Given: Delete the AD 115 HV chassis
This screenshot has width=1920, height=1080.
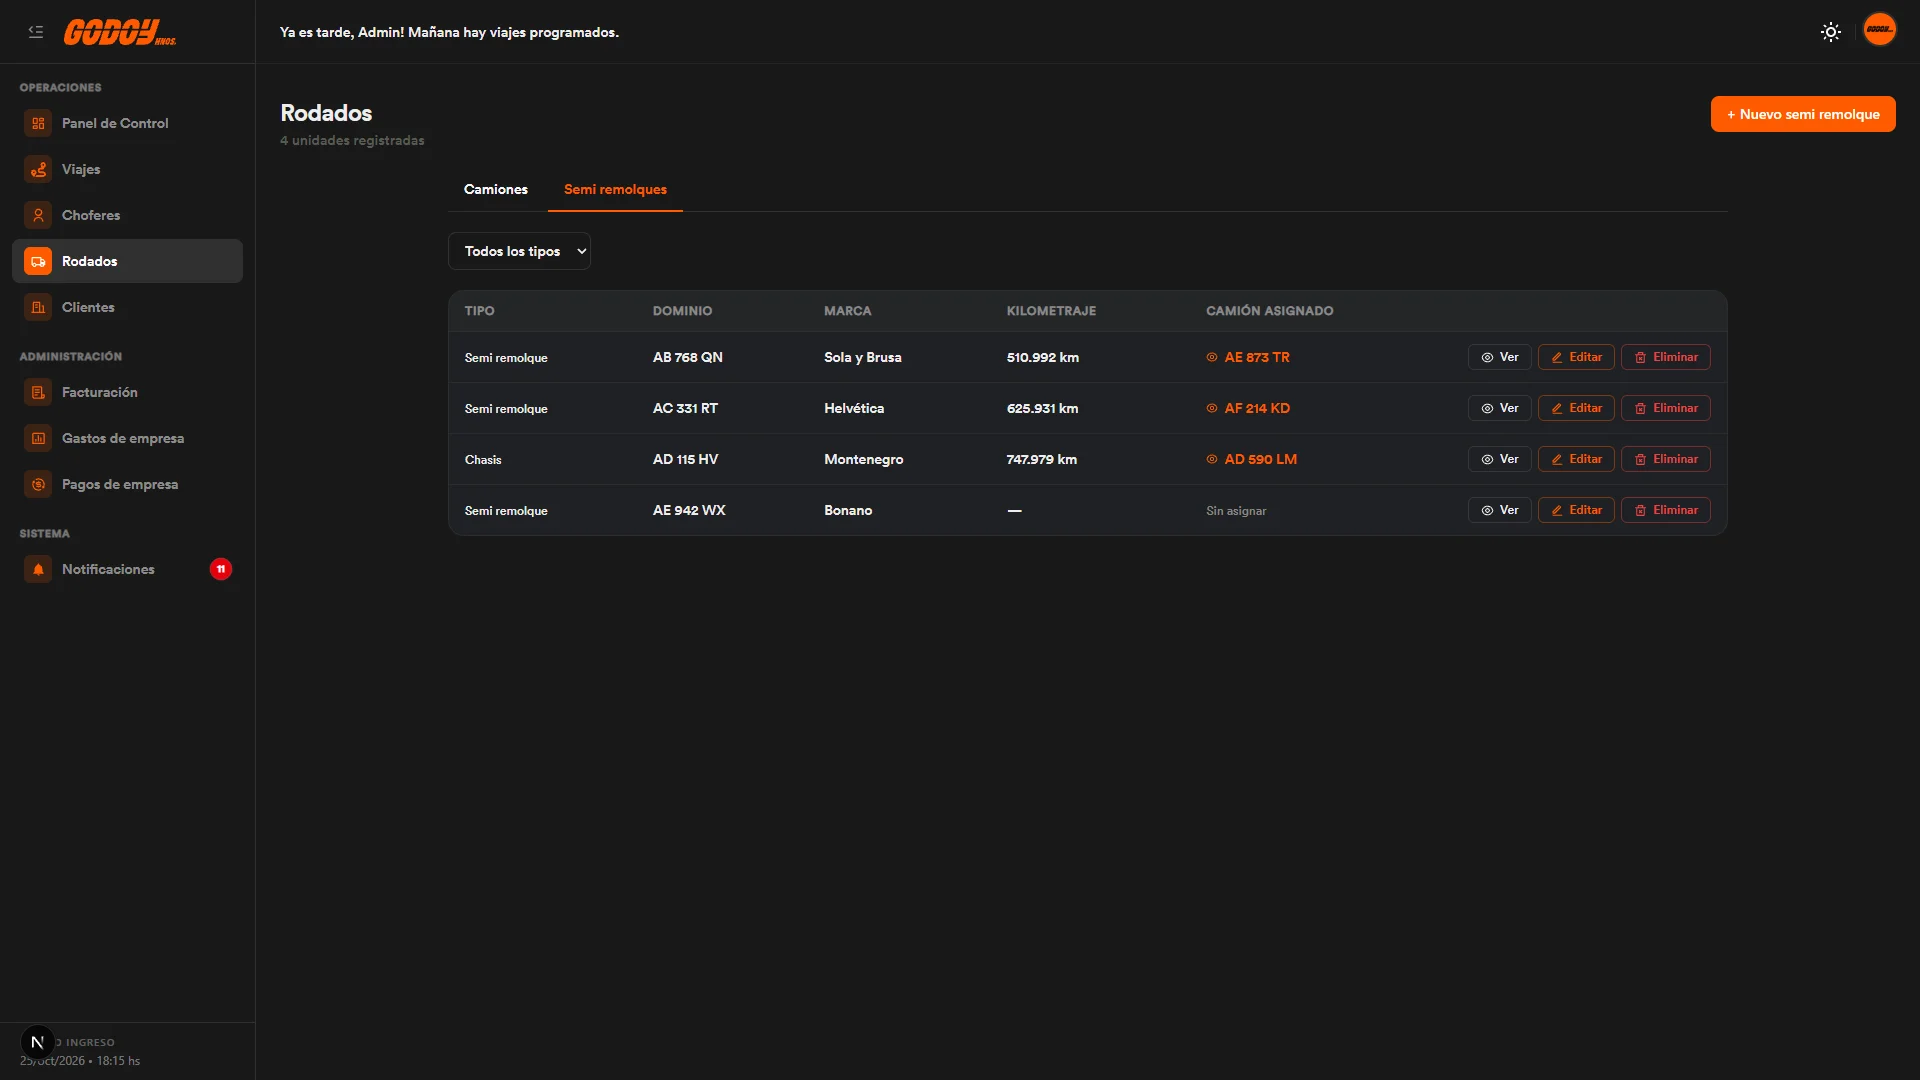Looking at the screenshot, I should [1666, 459].
